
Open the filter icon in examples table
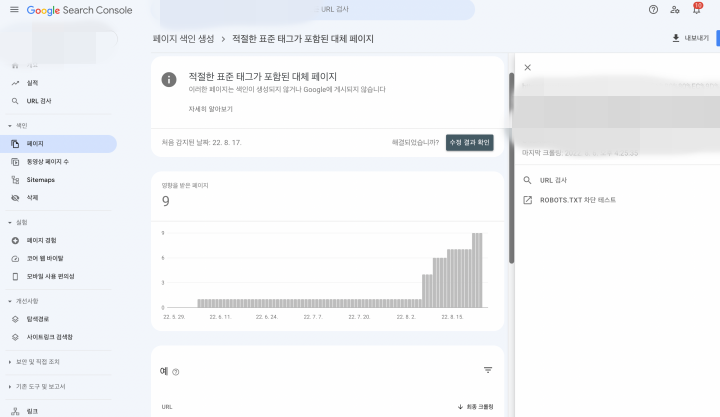pos(488,370)
